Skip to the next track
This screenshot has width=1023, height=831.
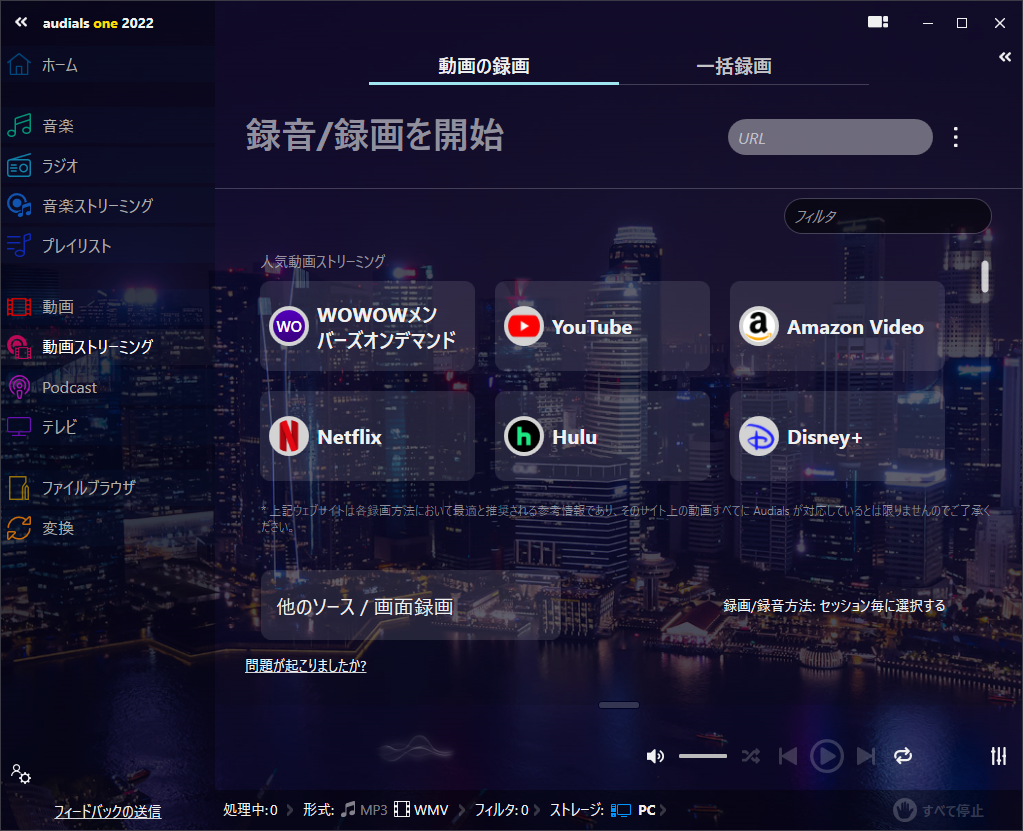[x=865, y=756]
